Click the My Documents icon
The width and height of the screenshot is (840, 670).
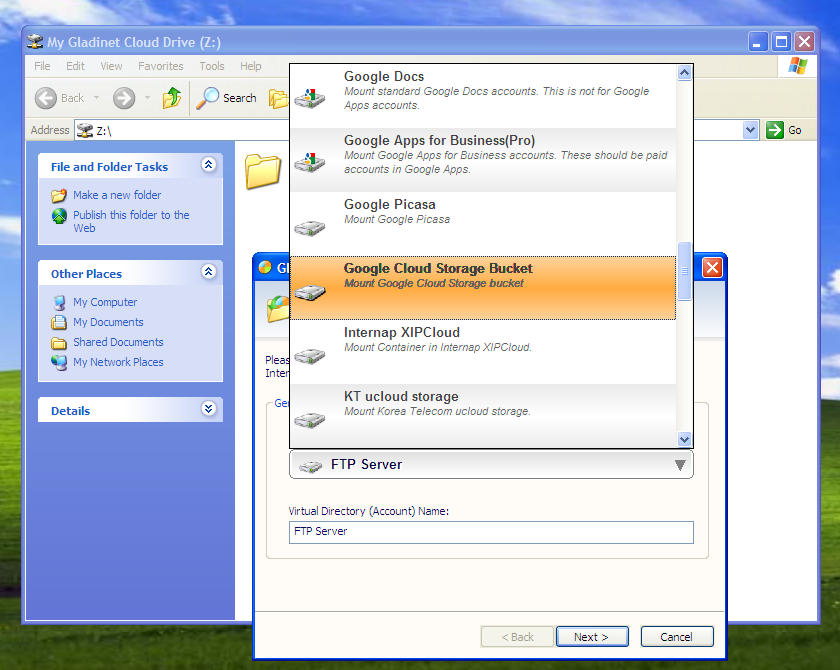59,322
